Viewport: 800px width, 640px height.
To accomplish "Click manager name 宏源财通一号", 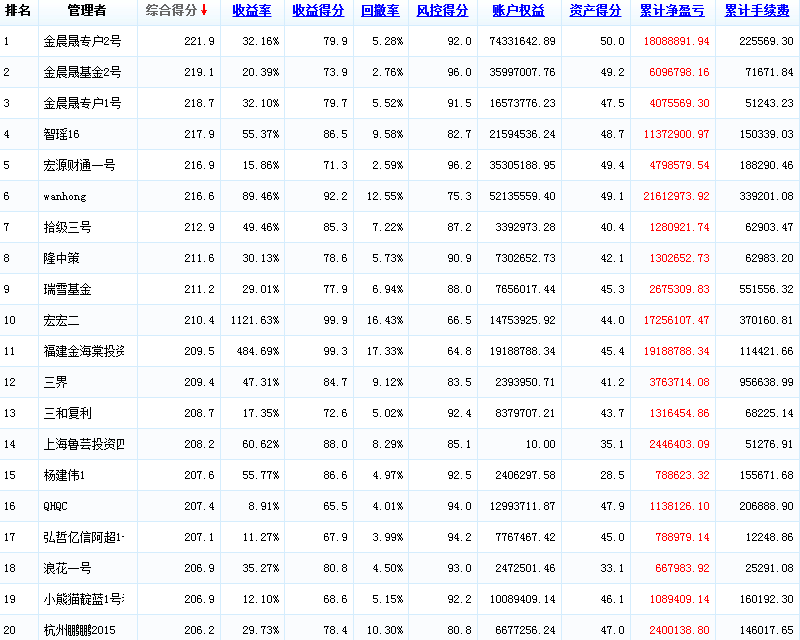I will coord(79,166).
